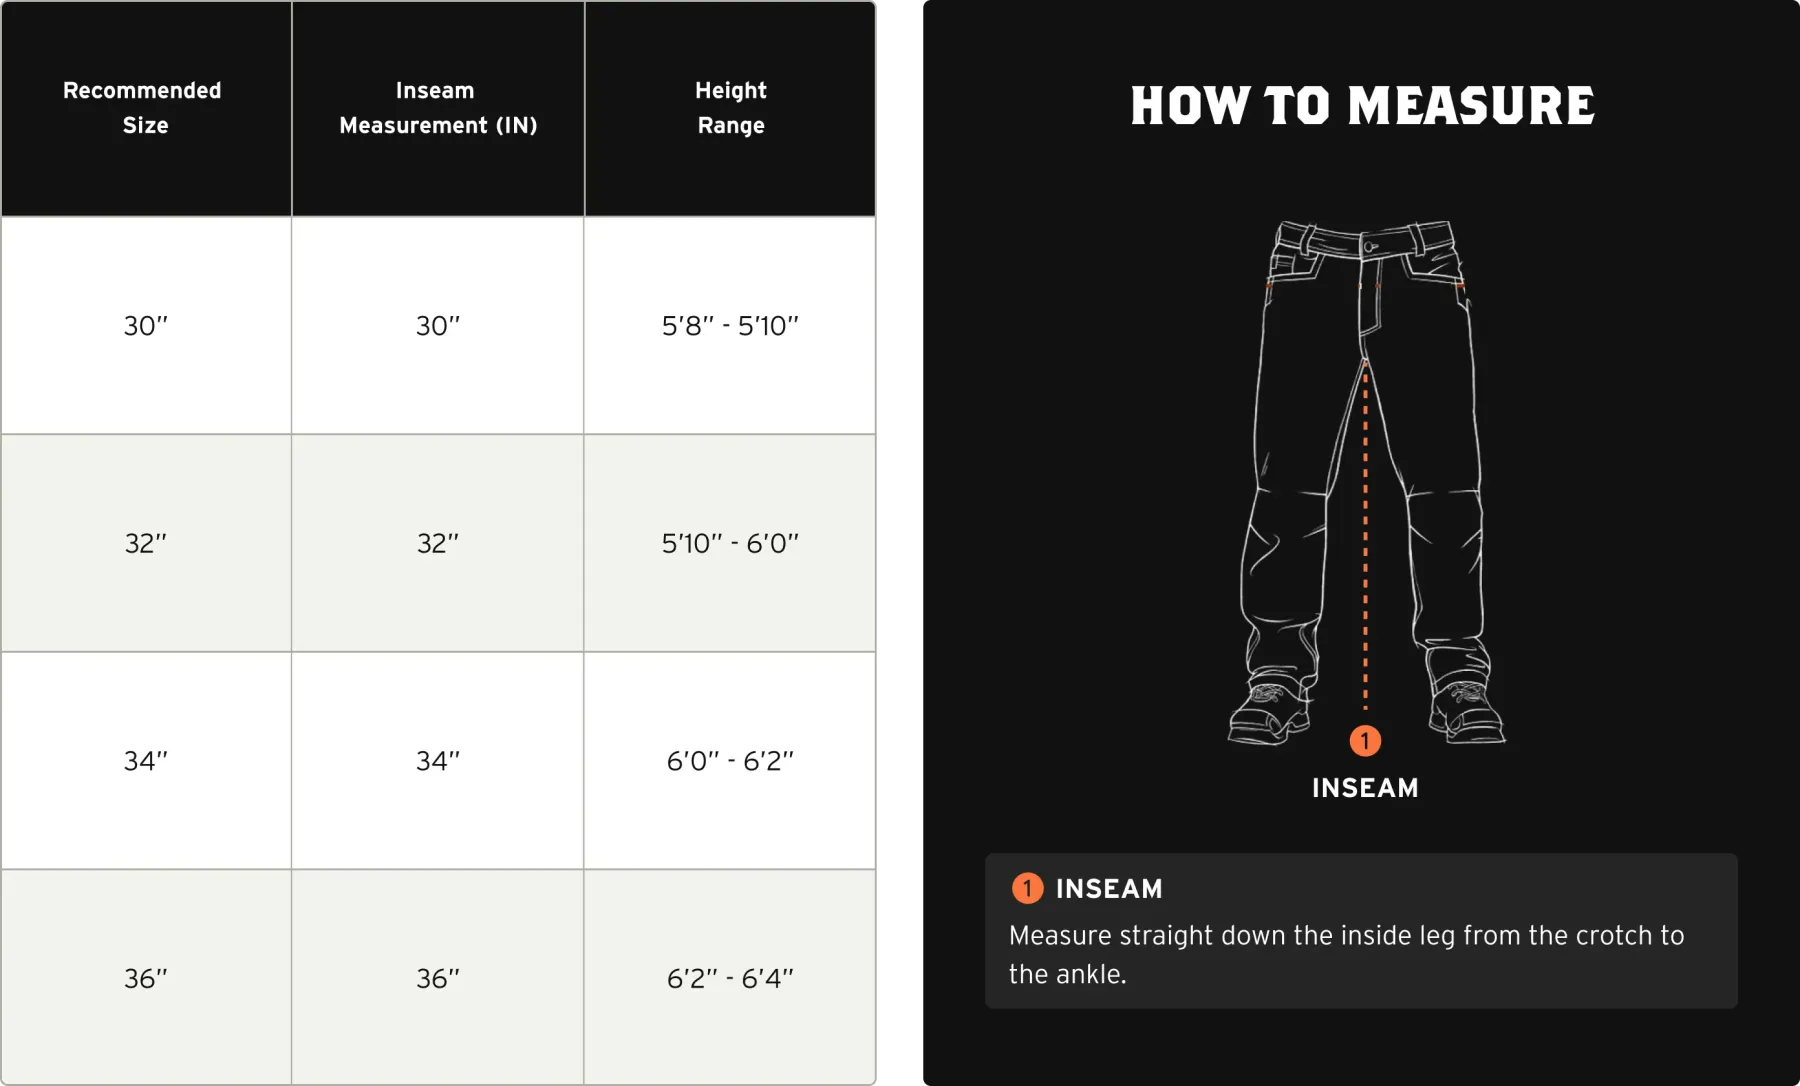Click the Recommended Size column header
The width and height of the screenshot is (1800, 1086).
[145, 108]
